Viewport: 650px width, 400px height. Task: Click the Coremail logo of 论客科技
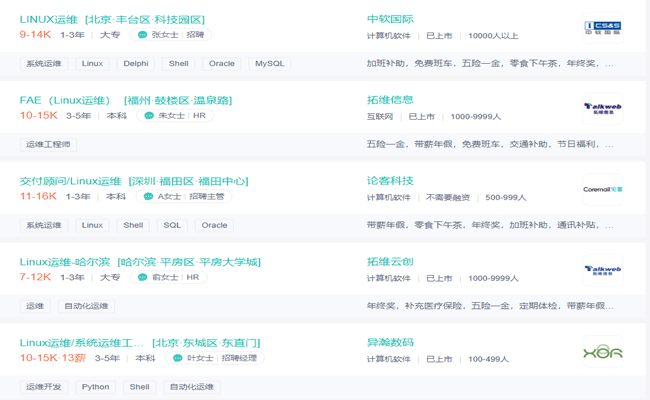(x=603, y=189)
